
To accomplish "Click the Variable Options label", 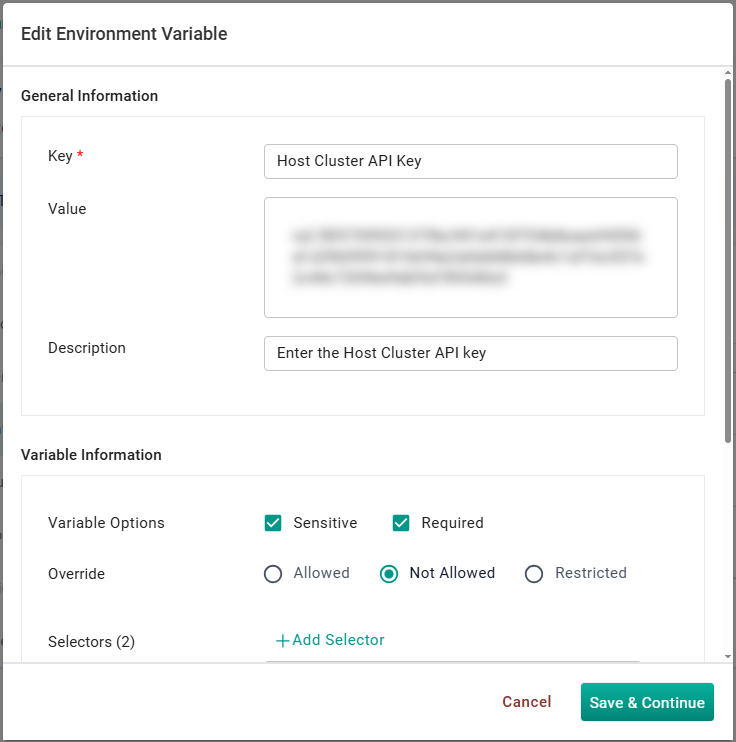I will (x=106, y=523).
